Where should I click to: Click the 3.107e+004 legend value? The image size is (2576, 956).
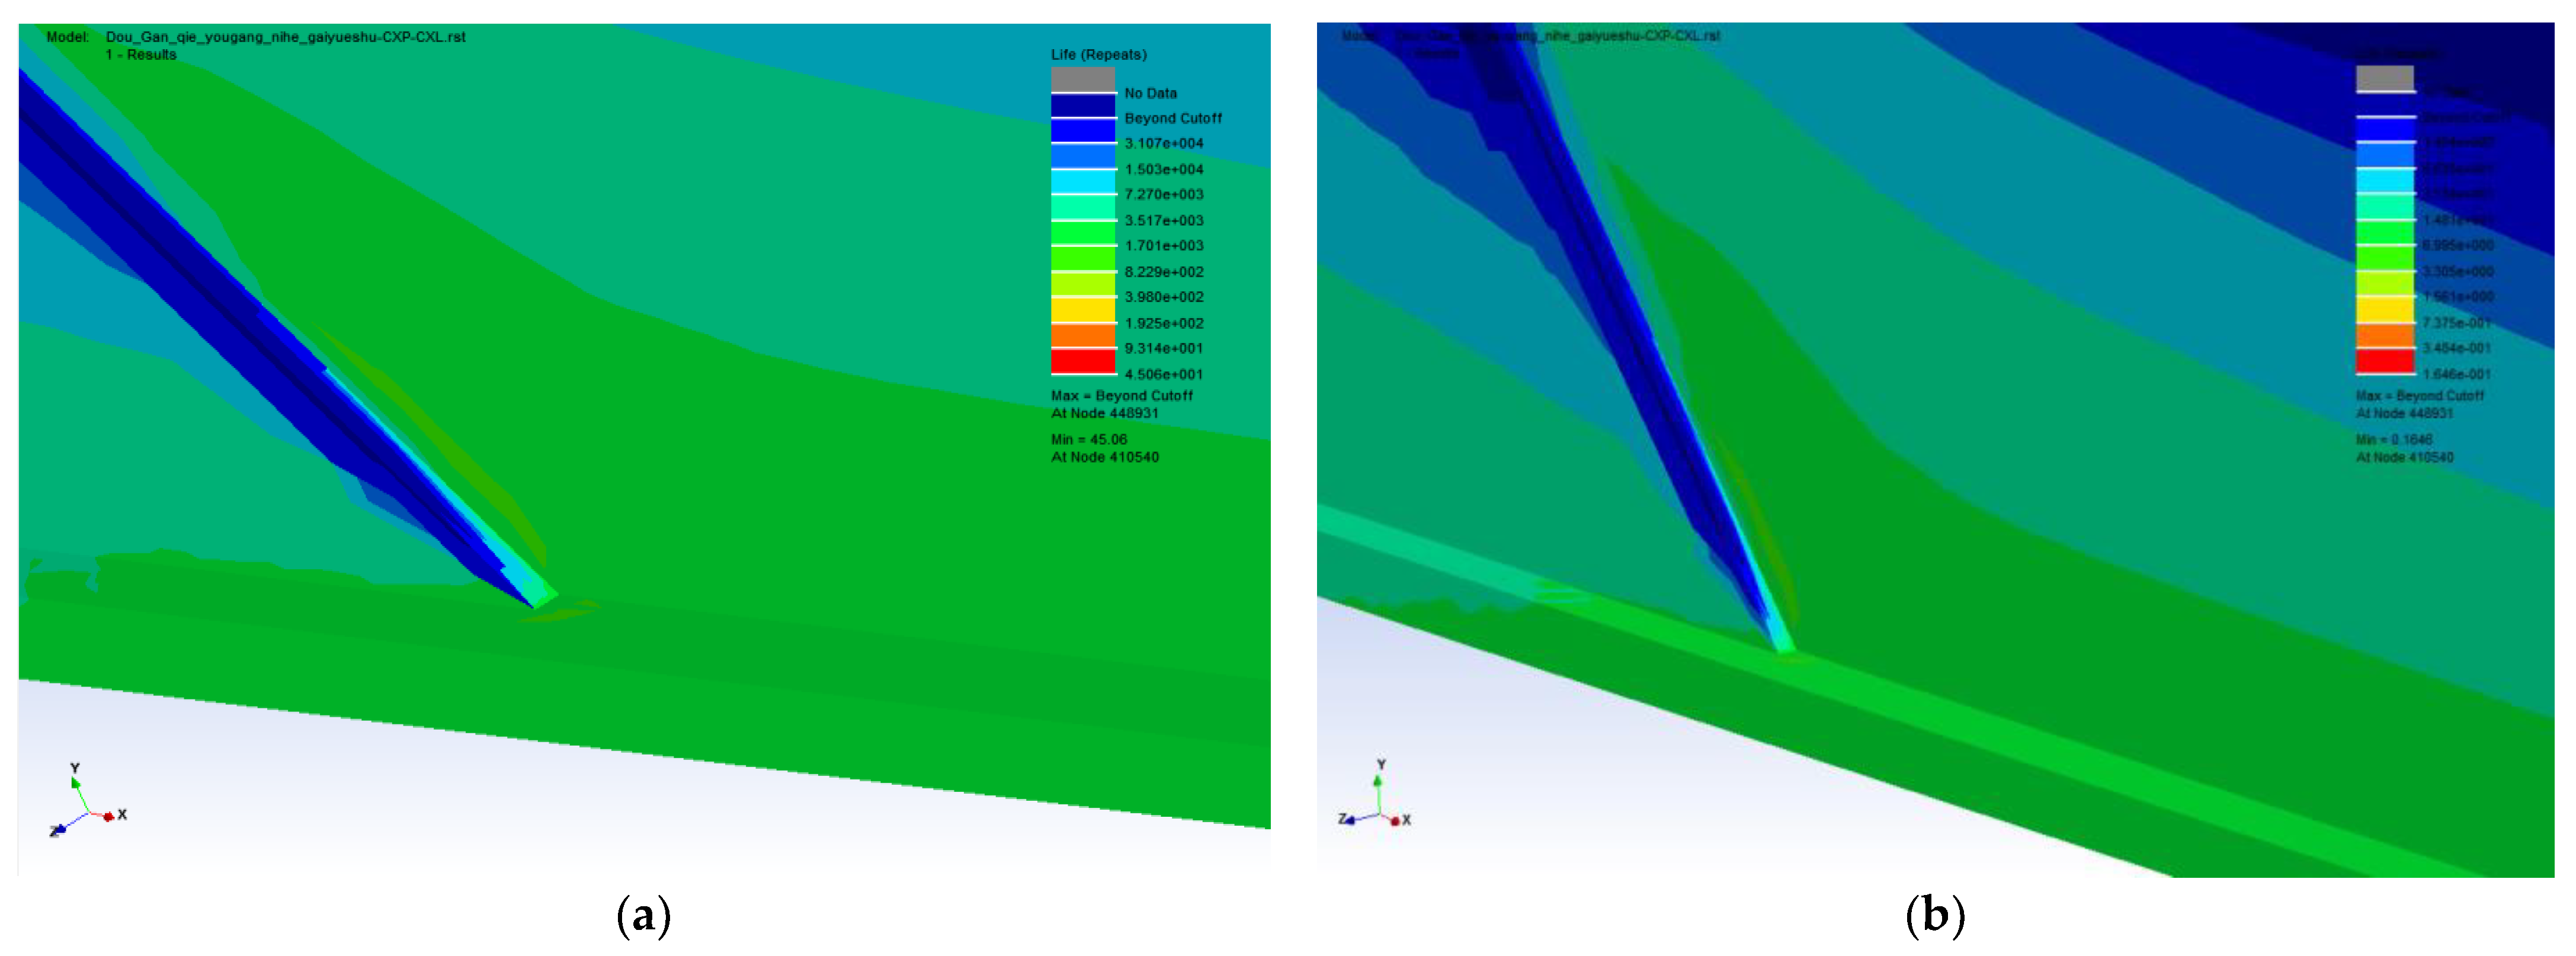1163,143
